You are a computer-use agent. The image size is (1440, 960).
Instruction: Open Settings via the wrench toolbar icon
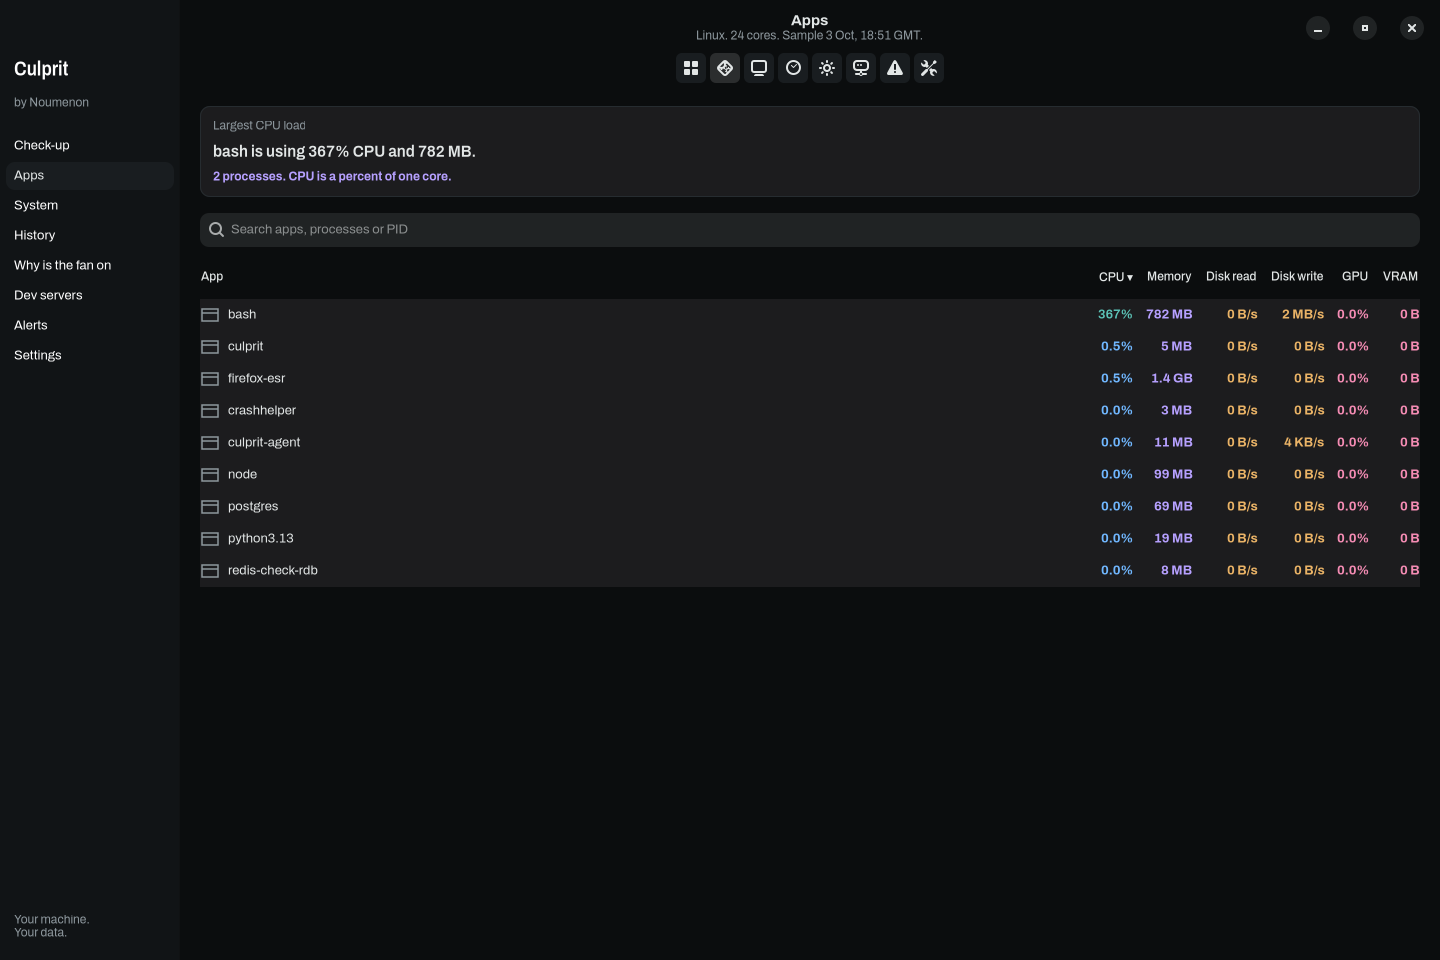(x=929, y=68)
